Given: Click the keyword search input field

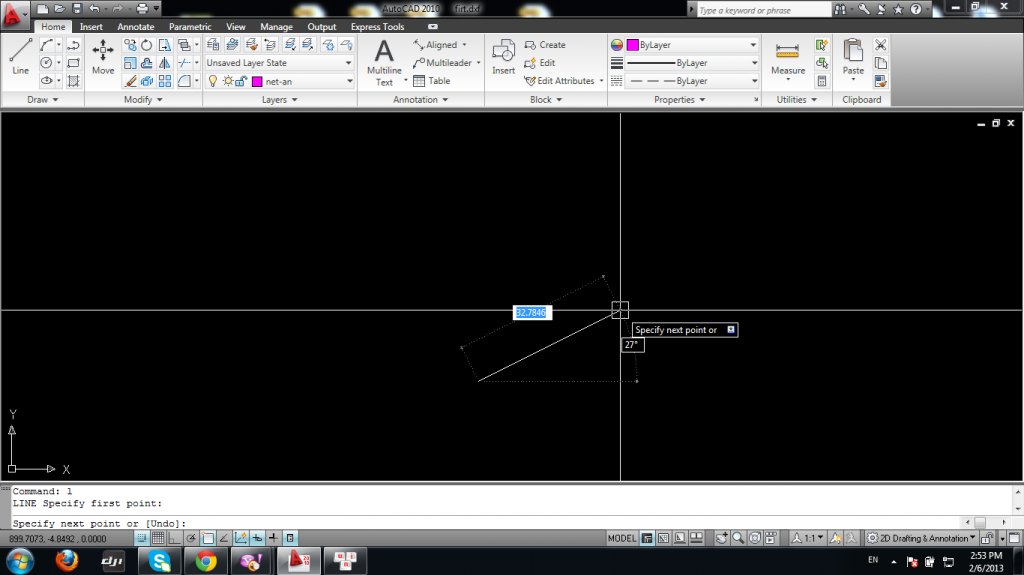Looking at the screenshot, I should pos(763,10).
